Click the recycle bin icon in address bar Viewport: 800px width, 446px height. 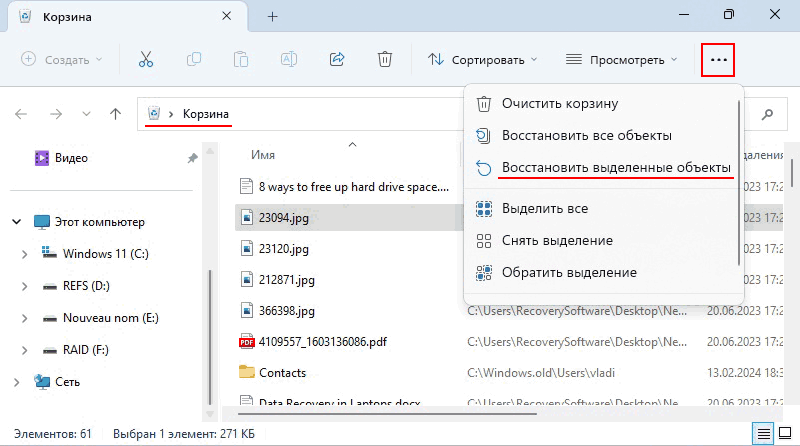coord(154,113)
